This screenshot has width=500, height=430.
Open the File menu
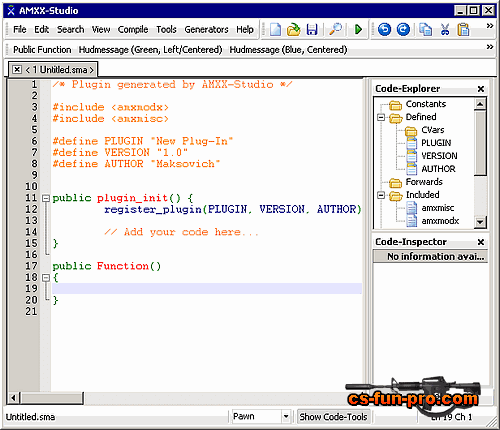[20, 30]
